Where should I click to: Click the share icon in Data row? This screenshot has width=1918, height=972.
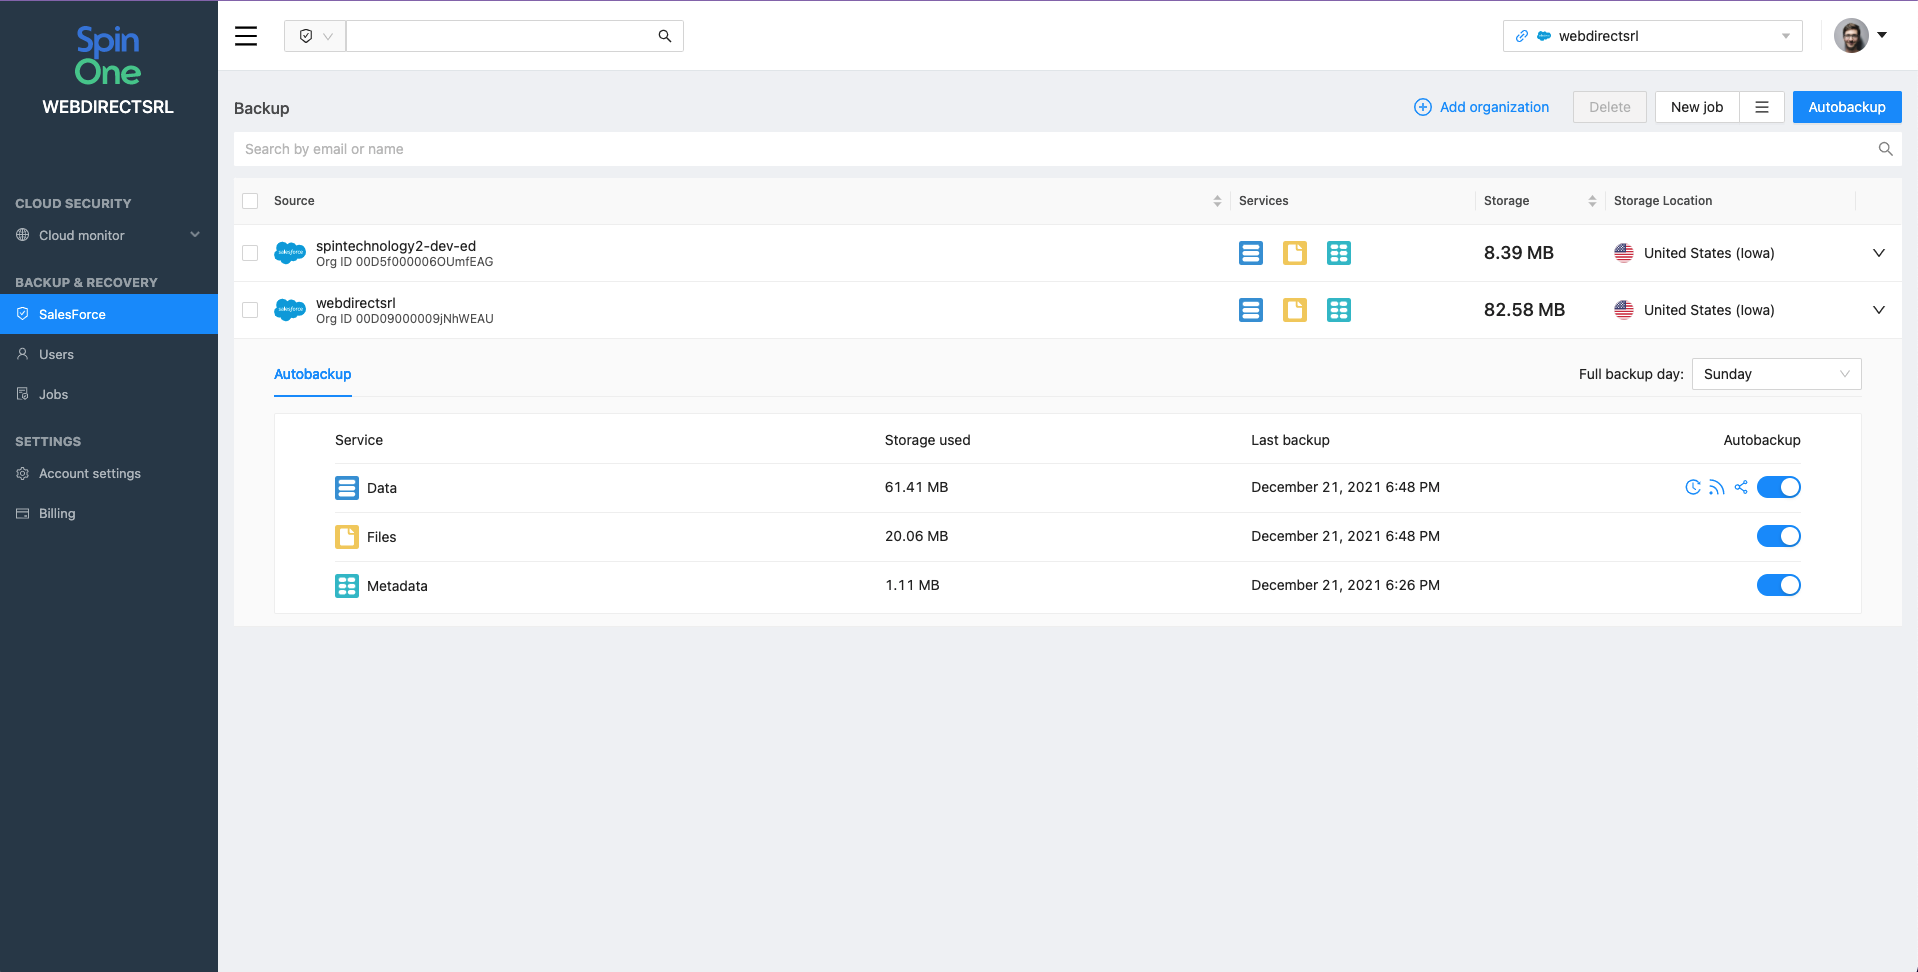(x=1741, y=487)
